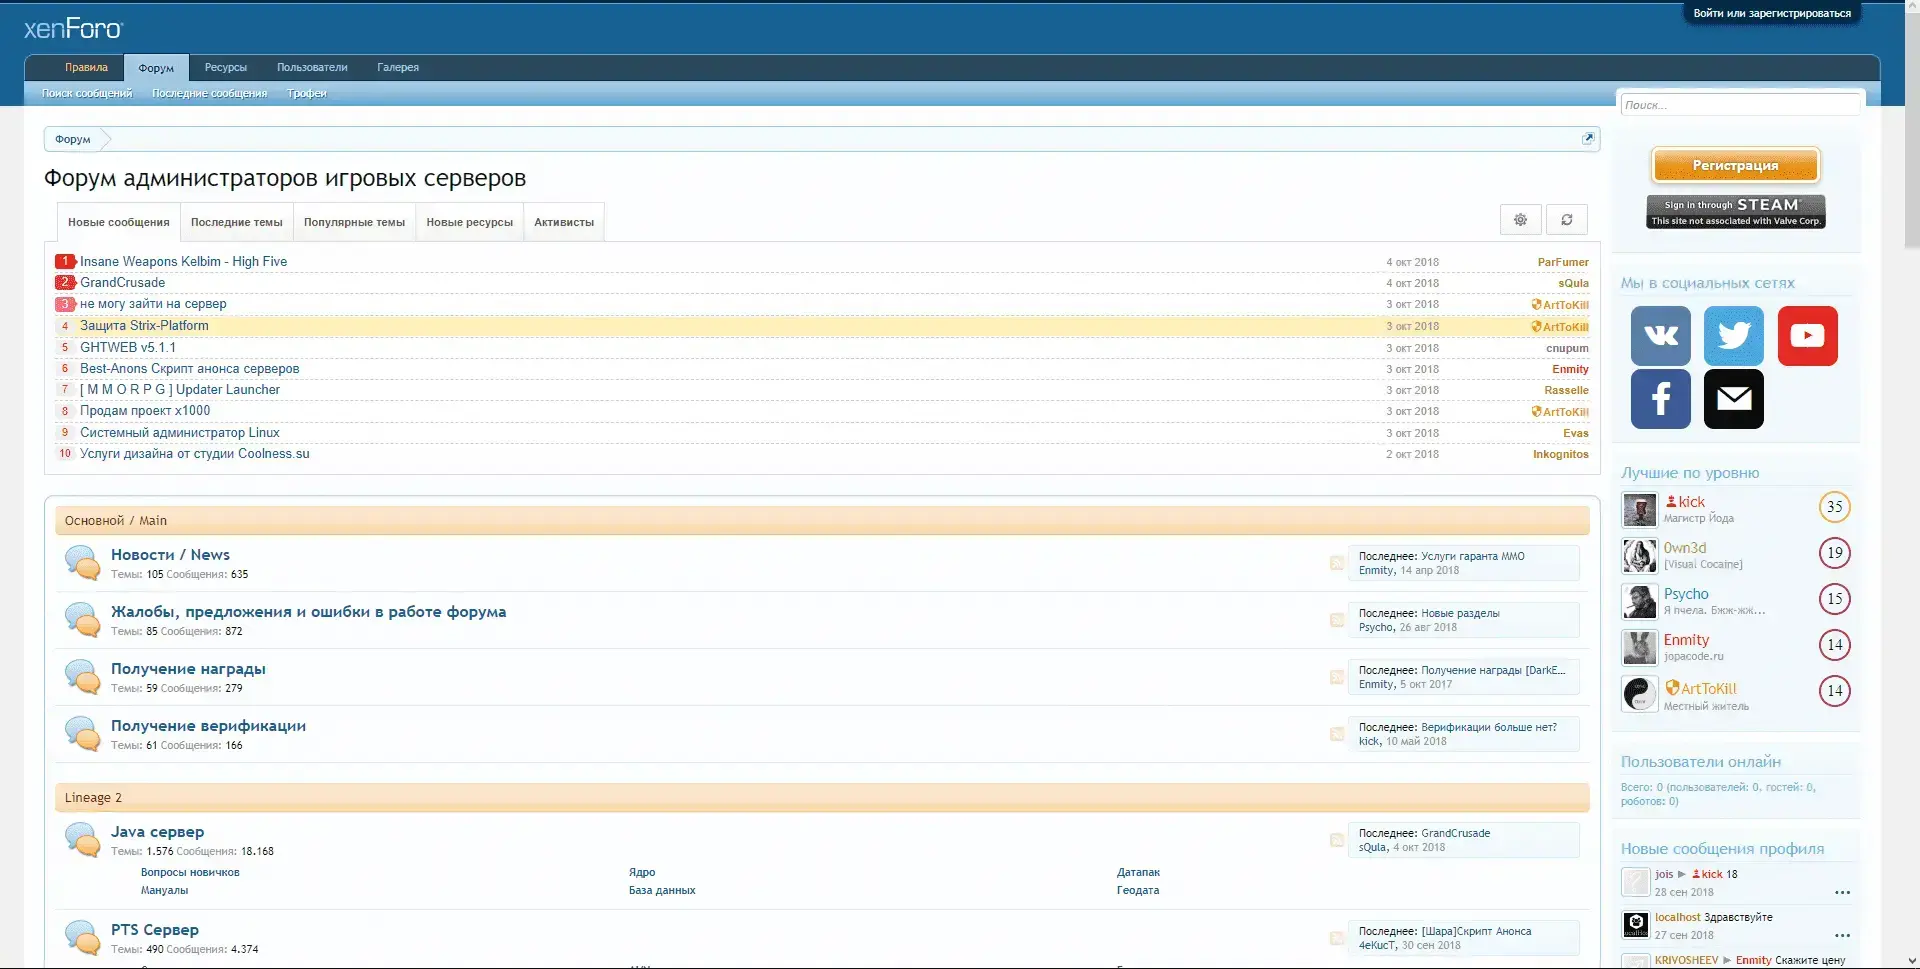Open the Галерея navigation tab
This screenshot has width=1920, height=969.
click(x=398, y=67)
